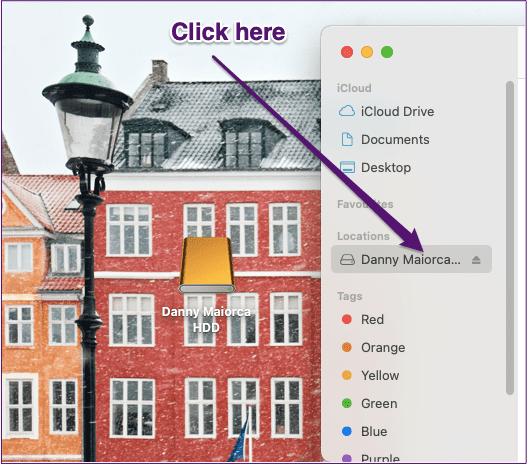Click the Green tag dot
Screen dimensions: 527x464
point(347,403)
